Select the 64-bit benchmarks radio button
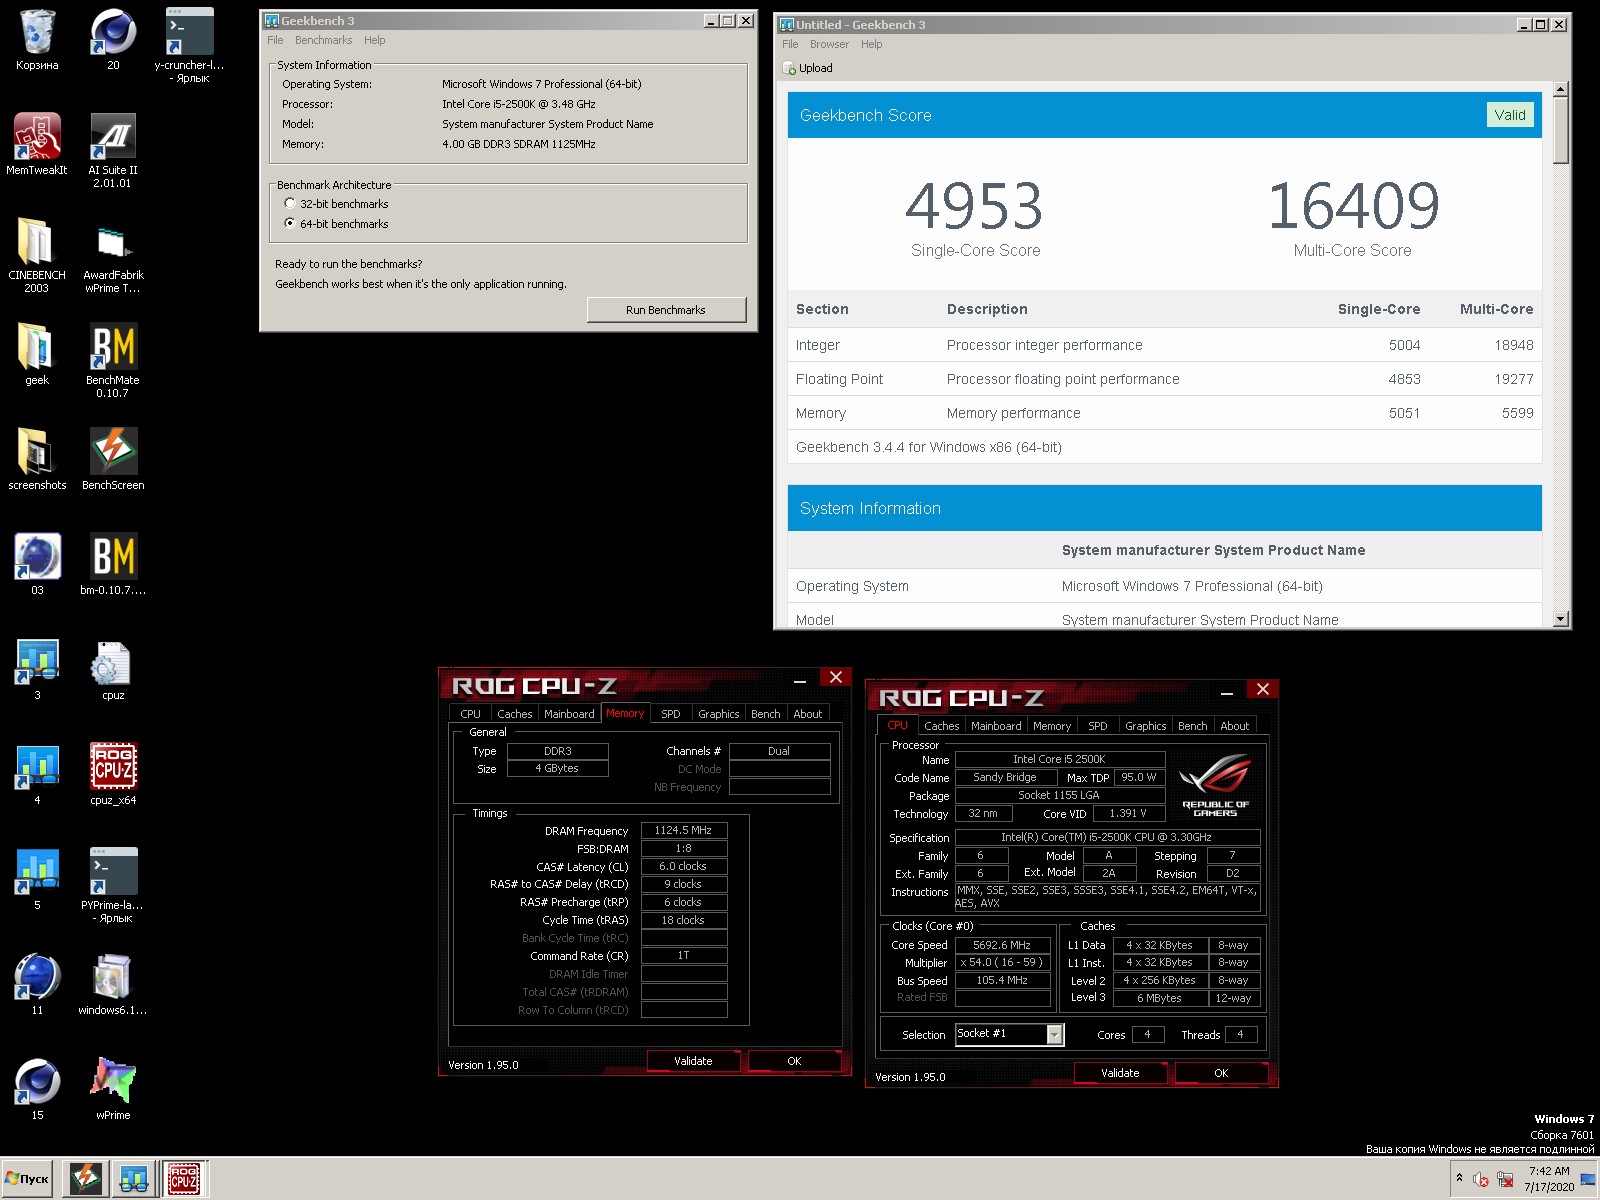 pos(290,224)
